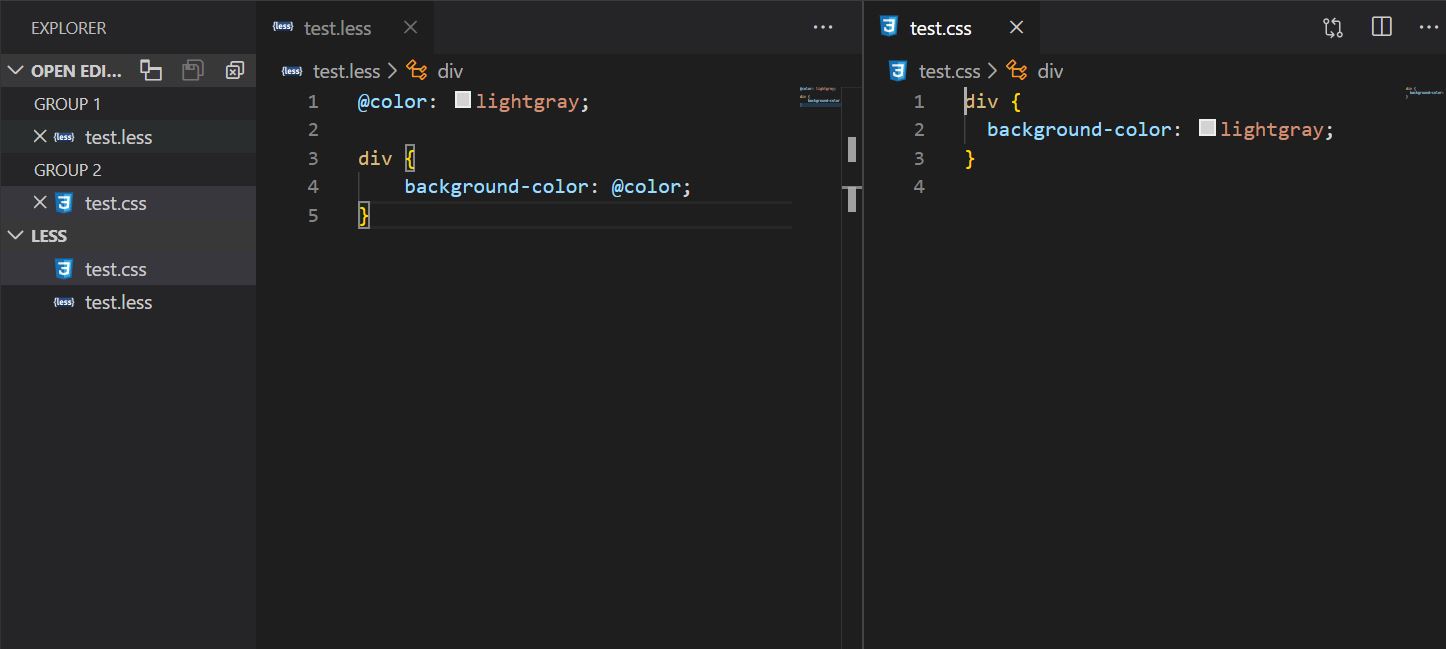Click the lightgray color swatch in test.less
This screenshot has width=1446, height=649.
pos(462,99)
